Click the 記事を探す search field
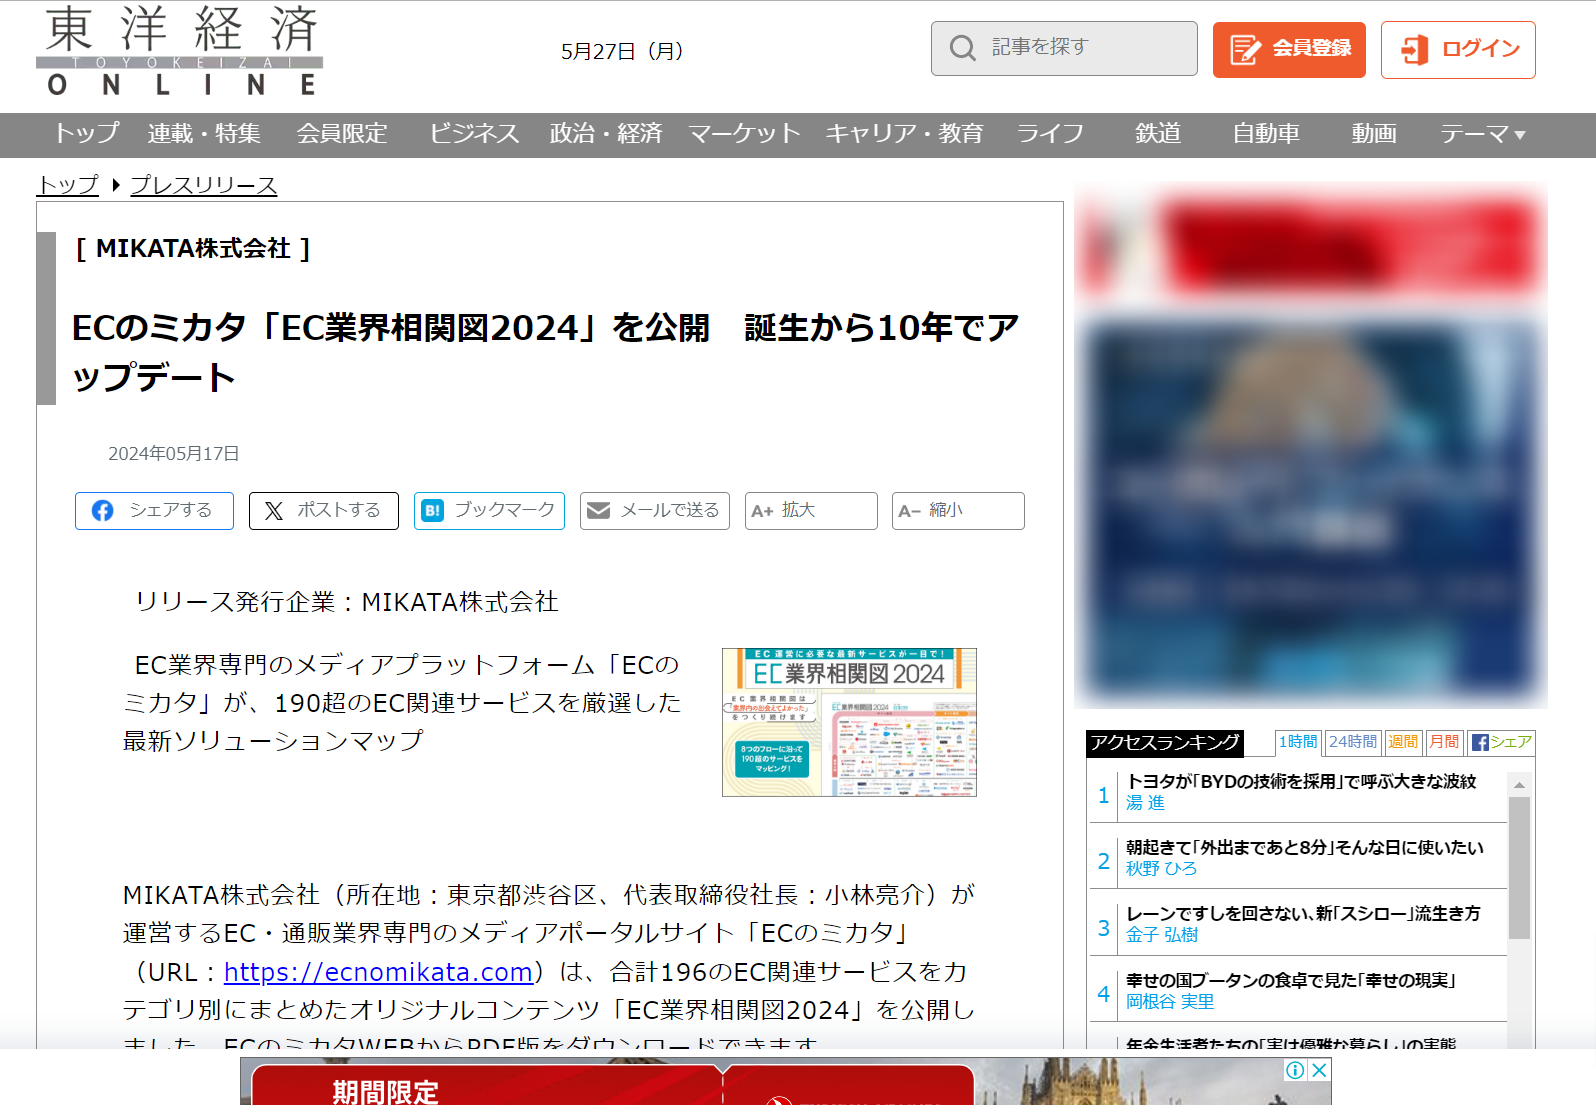The height and width of the screenshot is (1105, 1596). [1064, 48]
